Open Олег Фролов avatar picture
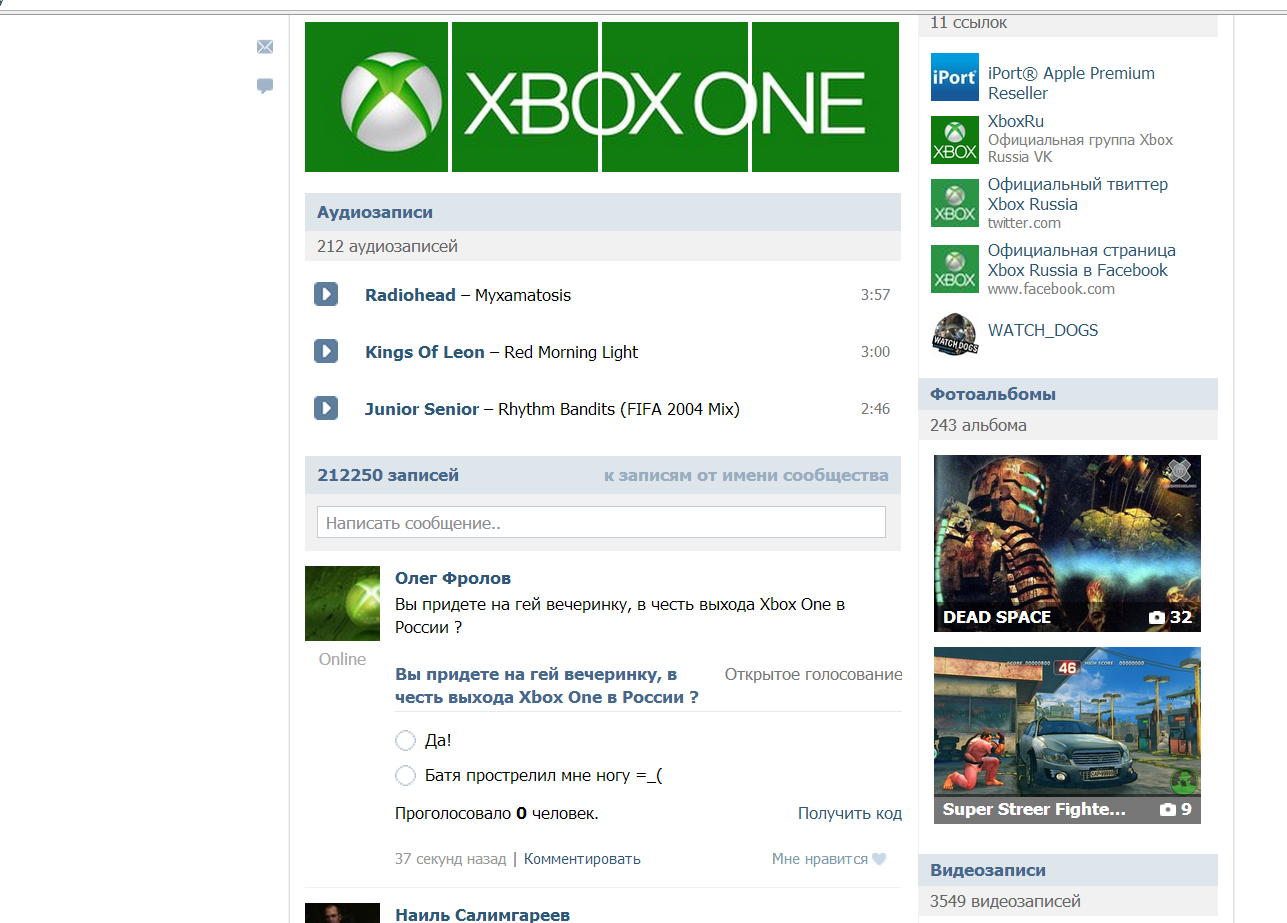The width and height of the screenshot is (1287, 923). click(342, 603)
